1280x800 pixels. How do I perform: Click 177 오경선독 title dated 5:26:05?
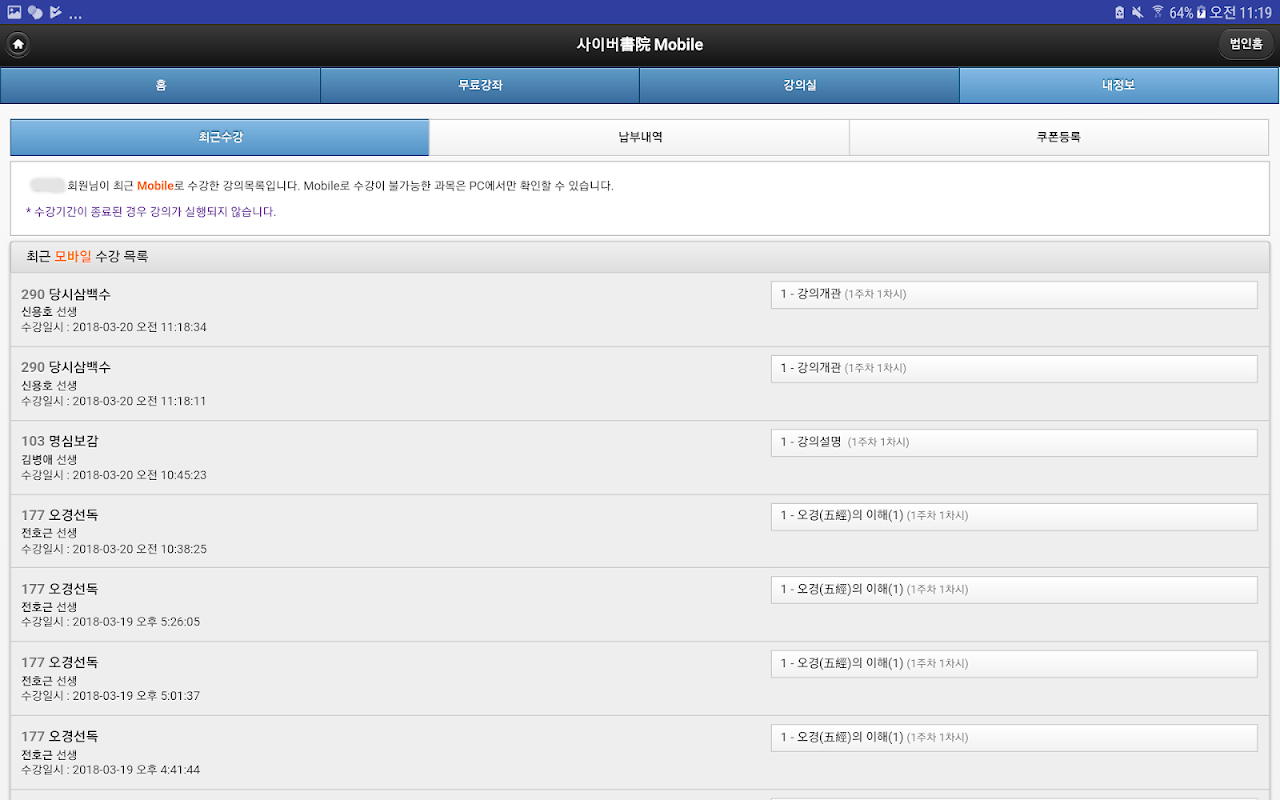pos(60,589)
